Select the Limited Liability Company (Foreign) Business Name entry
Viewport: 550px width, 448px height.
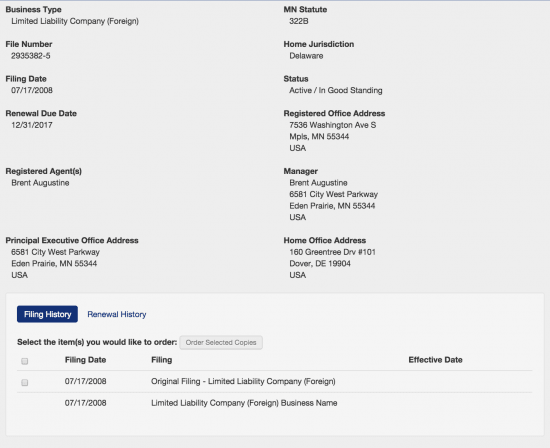click(244, 403)
